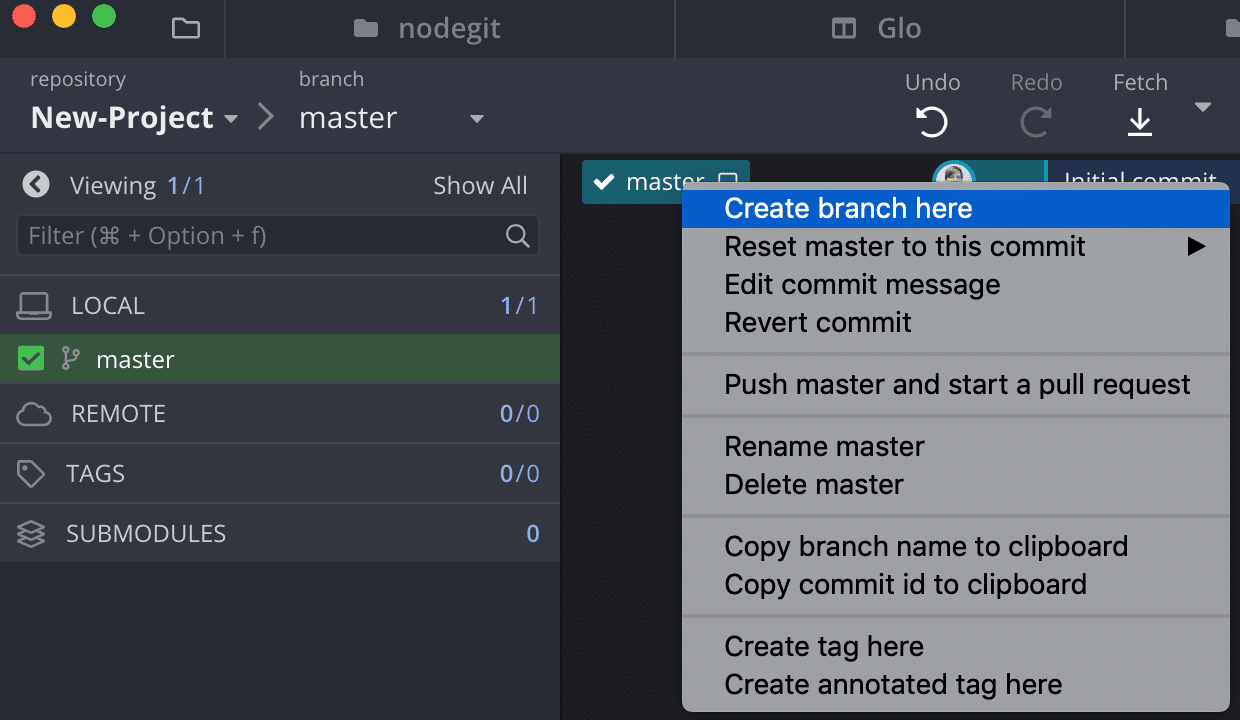Click the search icon in the filter field

[x=517, y=235]
